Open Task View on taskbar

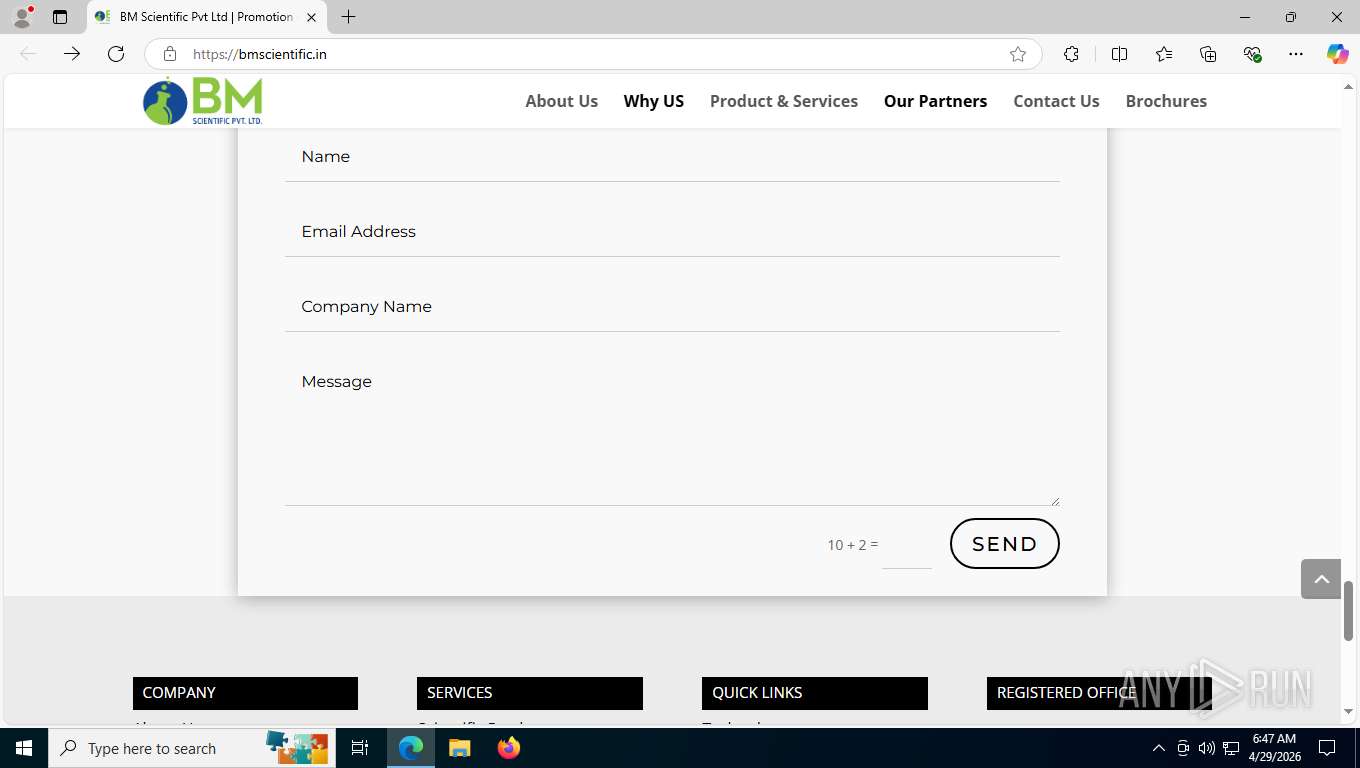[x=360, y=748]
